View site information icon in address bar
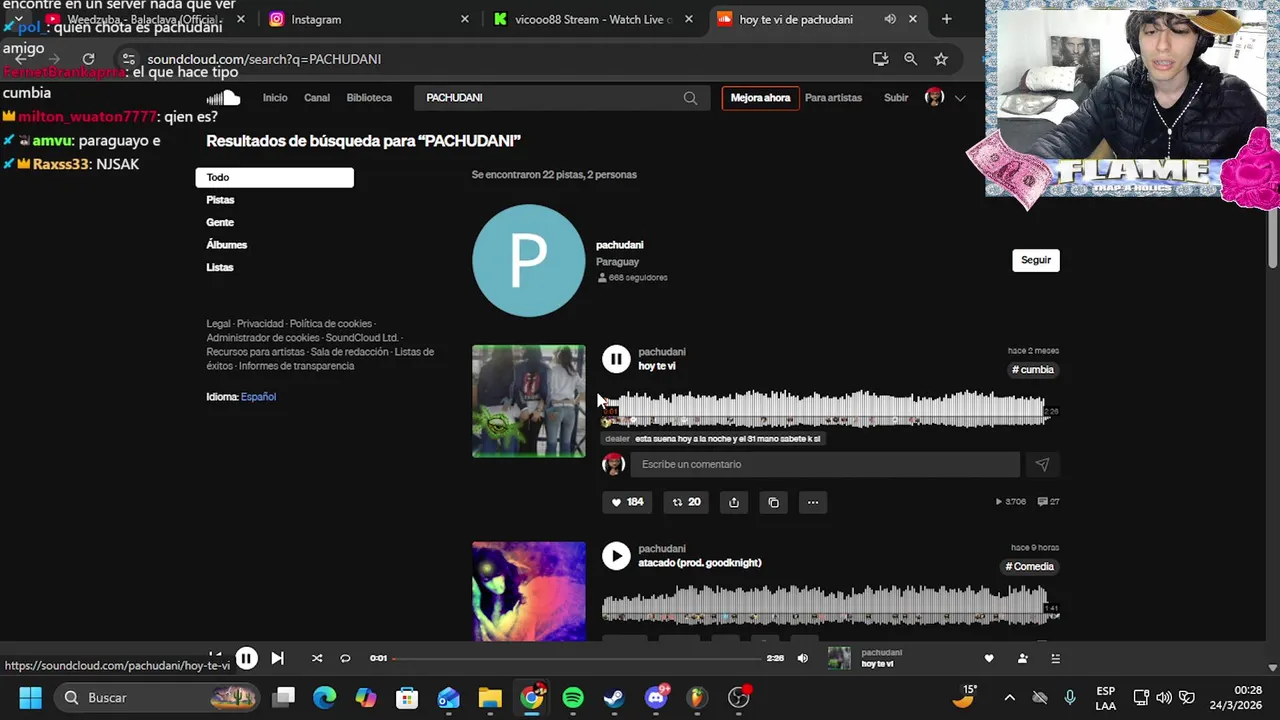1280x720 pixels. click(x=128, y=59)
